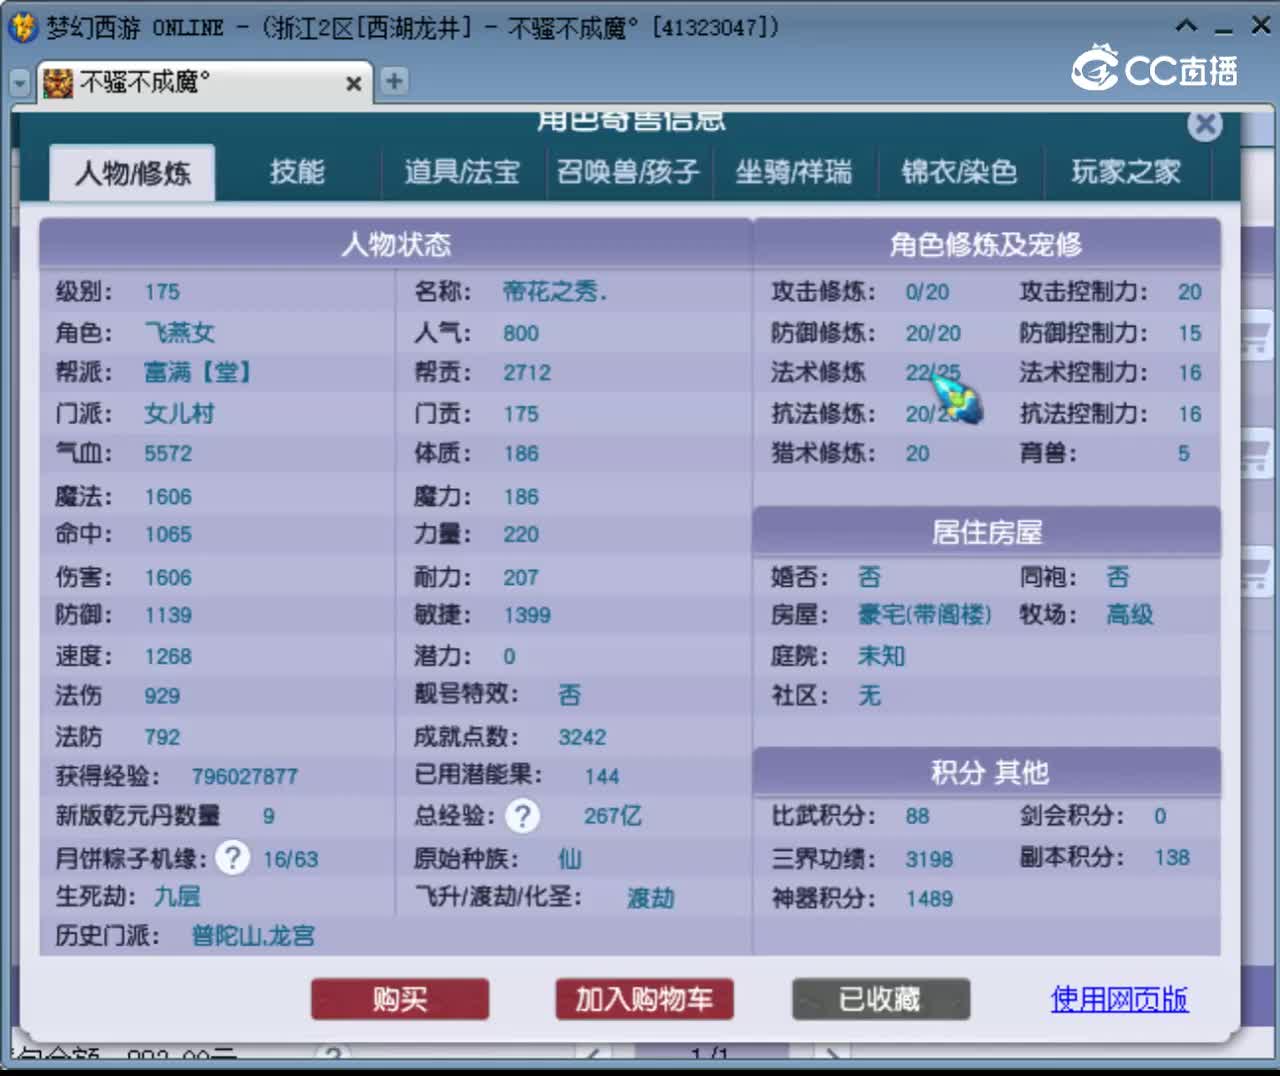Click 历史门派 value 普陀山,龙宫
This screenshot has height=1076, width=1280.
(253, 937)
